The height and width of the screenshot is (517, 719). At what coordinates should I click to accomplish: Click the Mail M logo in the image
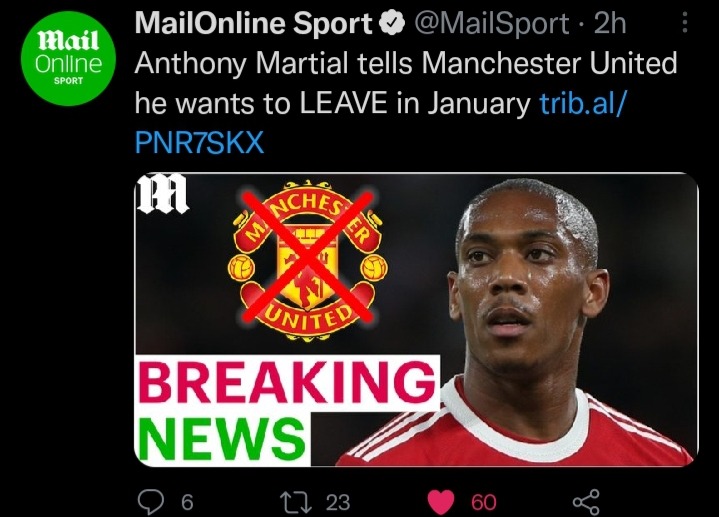(x=162, y=195)
